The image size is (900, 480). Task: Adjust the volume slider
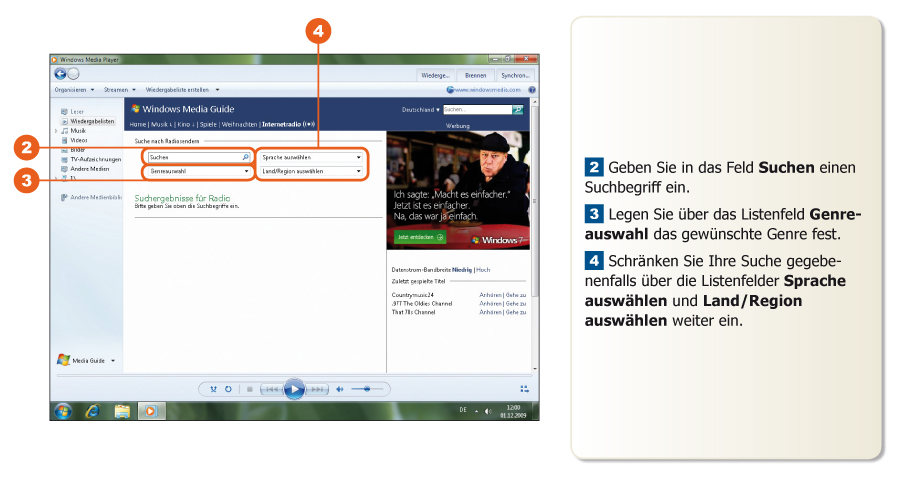366,389
